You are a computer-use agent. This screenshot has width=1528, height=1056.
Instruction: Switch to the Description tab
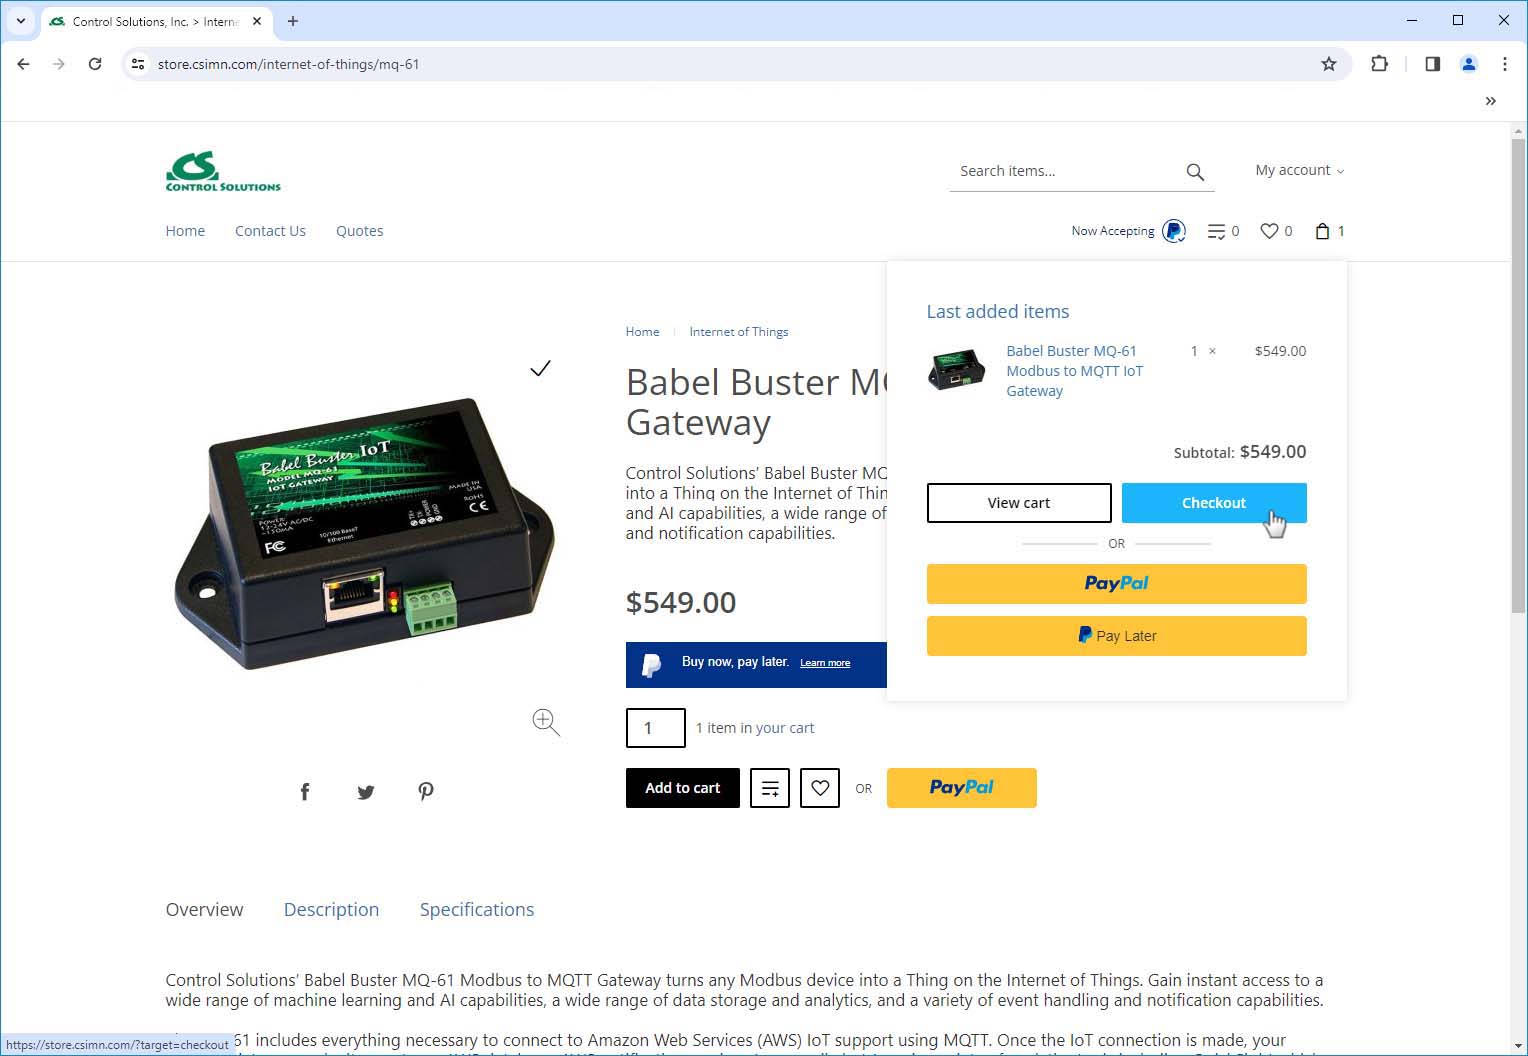click(x=331, y=909)
